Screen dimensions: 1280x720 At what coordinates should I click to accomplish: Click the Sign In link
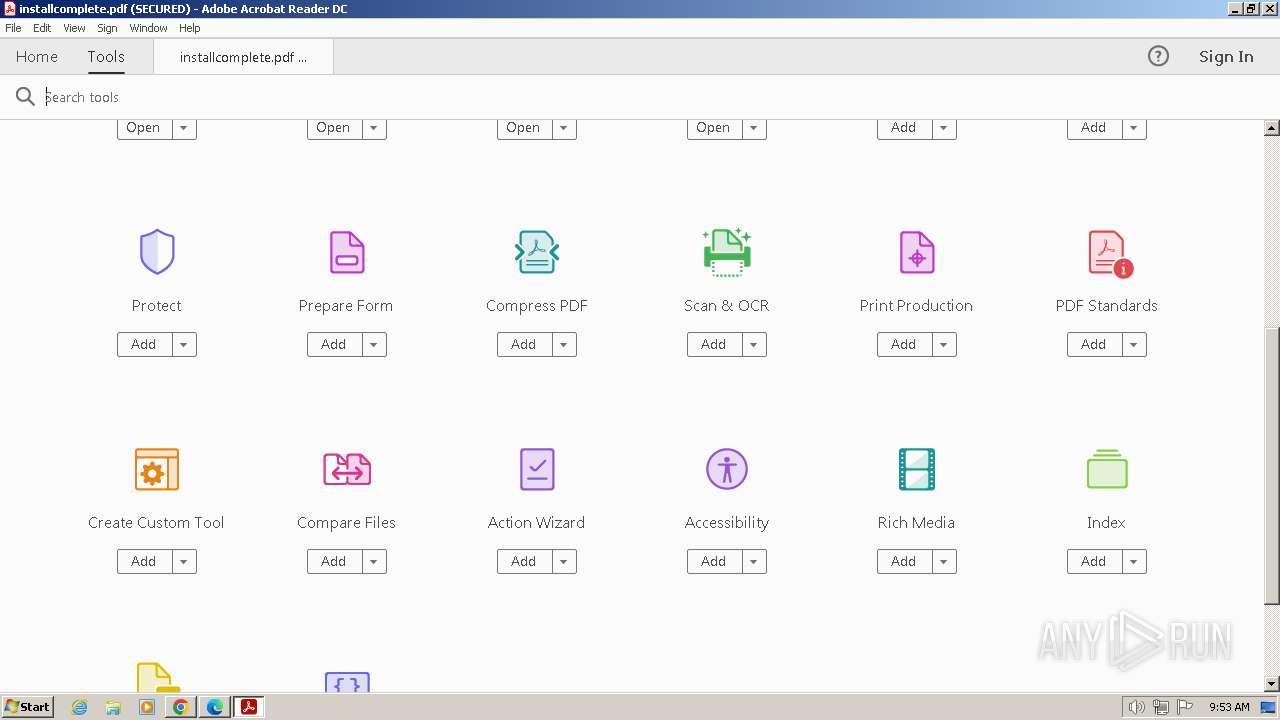point(1226,56)
